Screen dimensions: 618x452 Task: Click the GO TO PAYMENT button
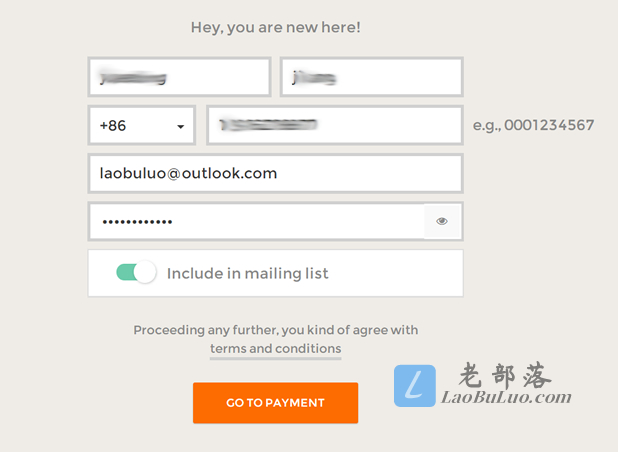[x=275, y=403]
